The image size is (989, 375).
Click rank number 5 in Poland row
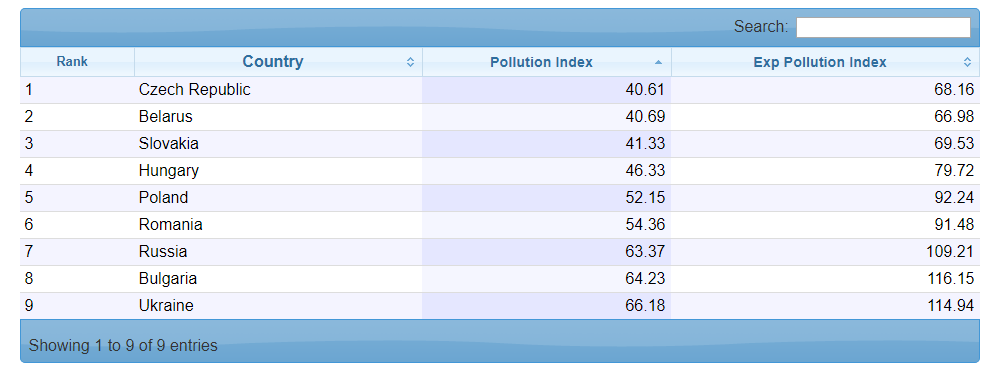pyautogui.click(x=29, y=198)
